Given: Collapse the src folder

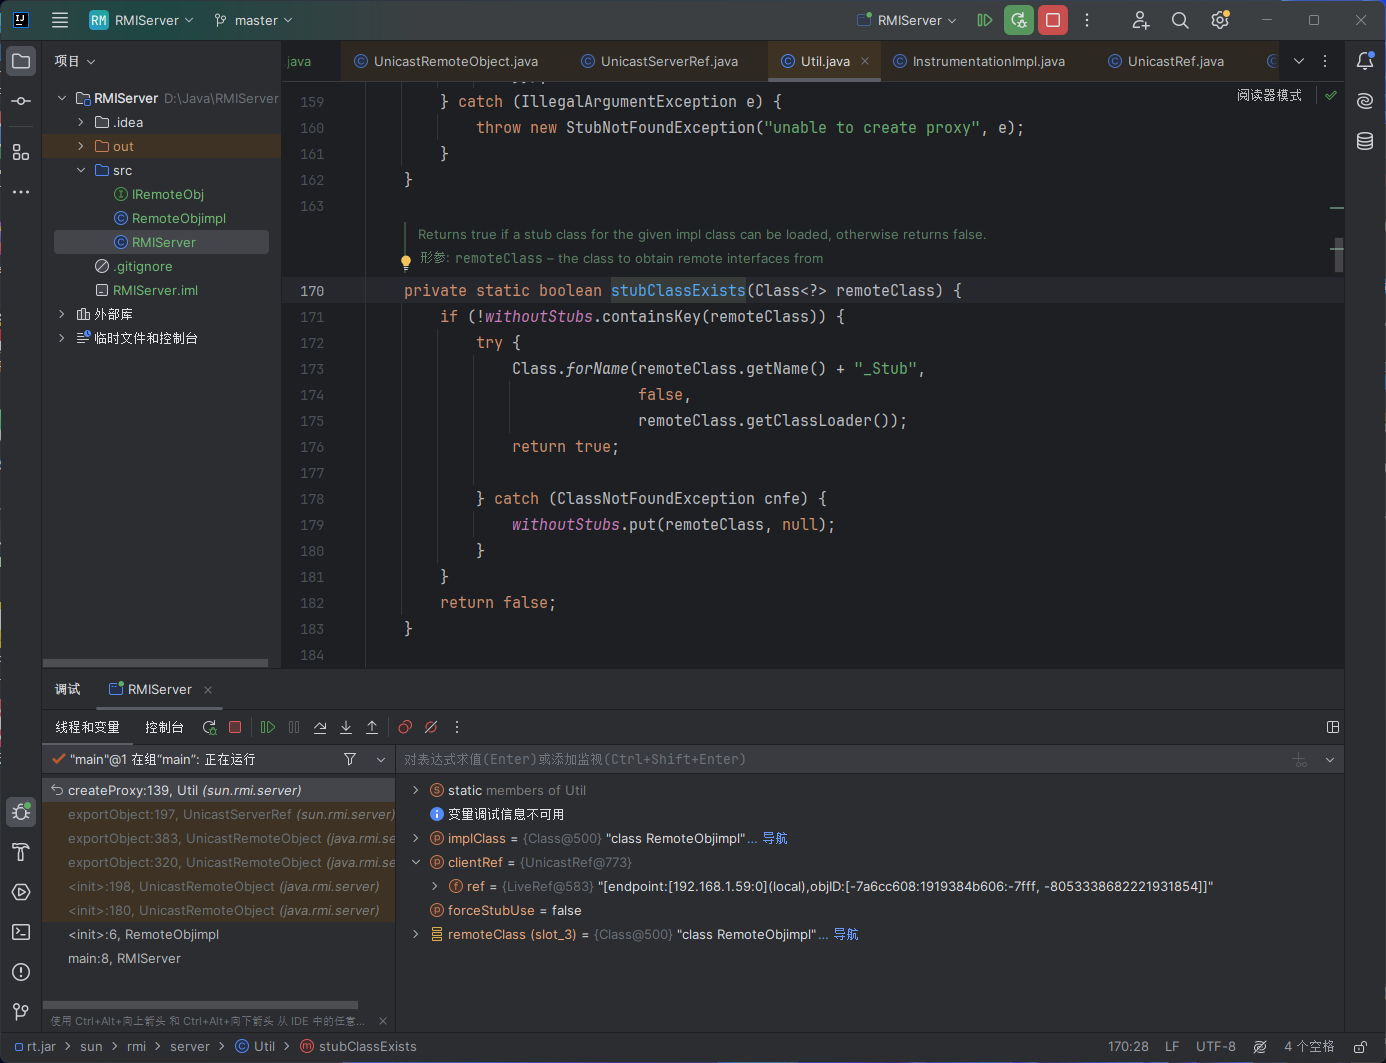Looking at the screenshot, I should point(81,170).
